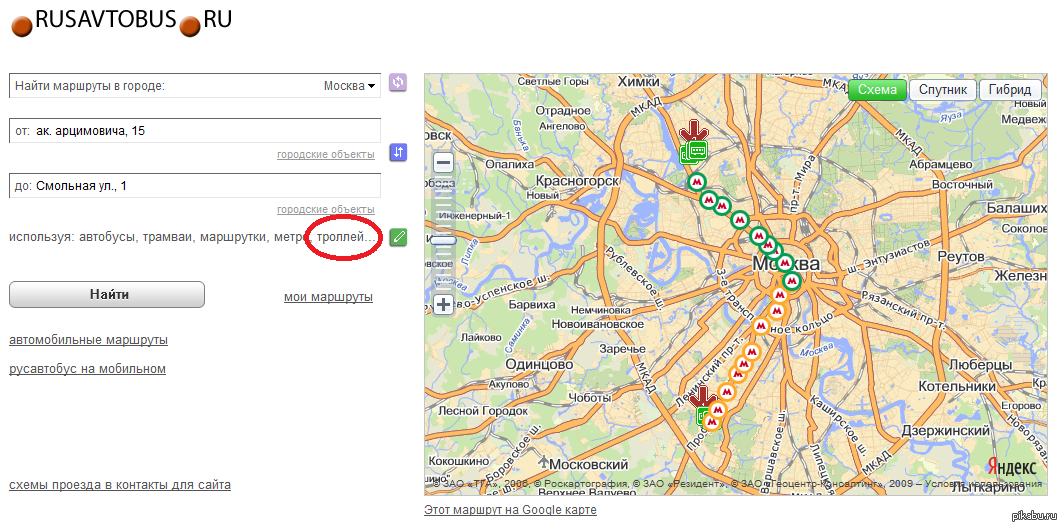Click the Реутов label on map

pyautogui.click(x=962, y=257)
